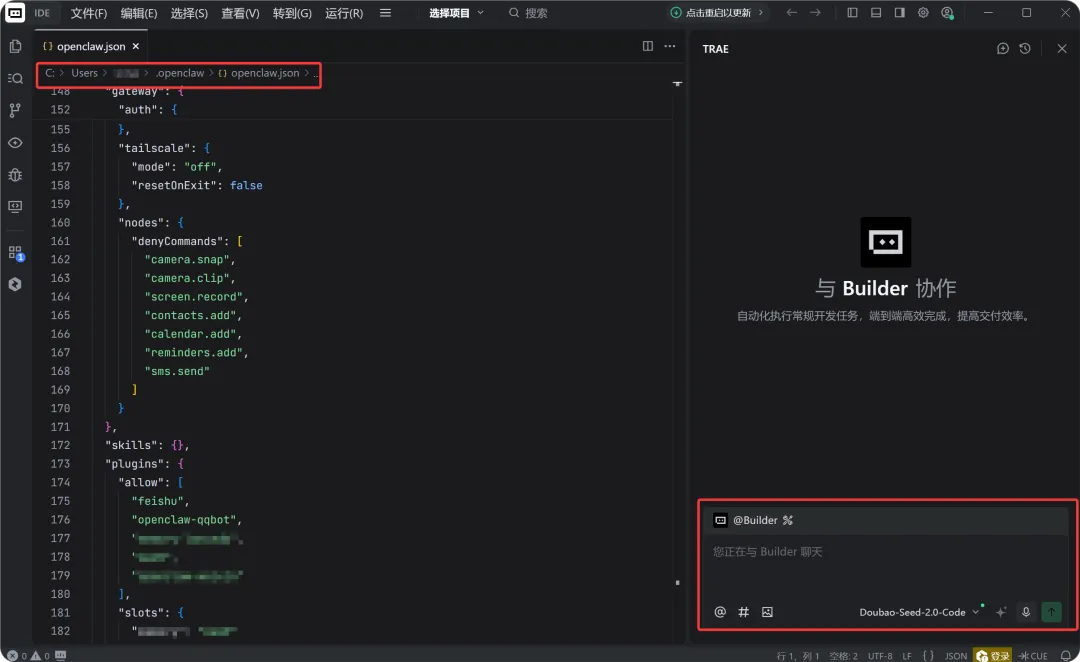1080x662 pixels.
Task: Switch to IDE mode label
Action: coord(42,12)
